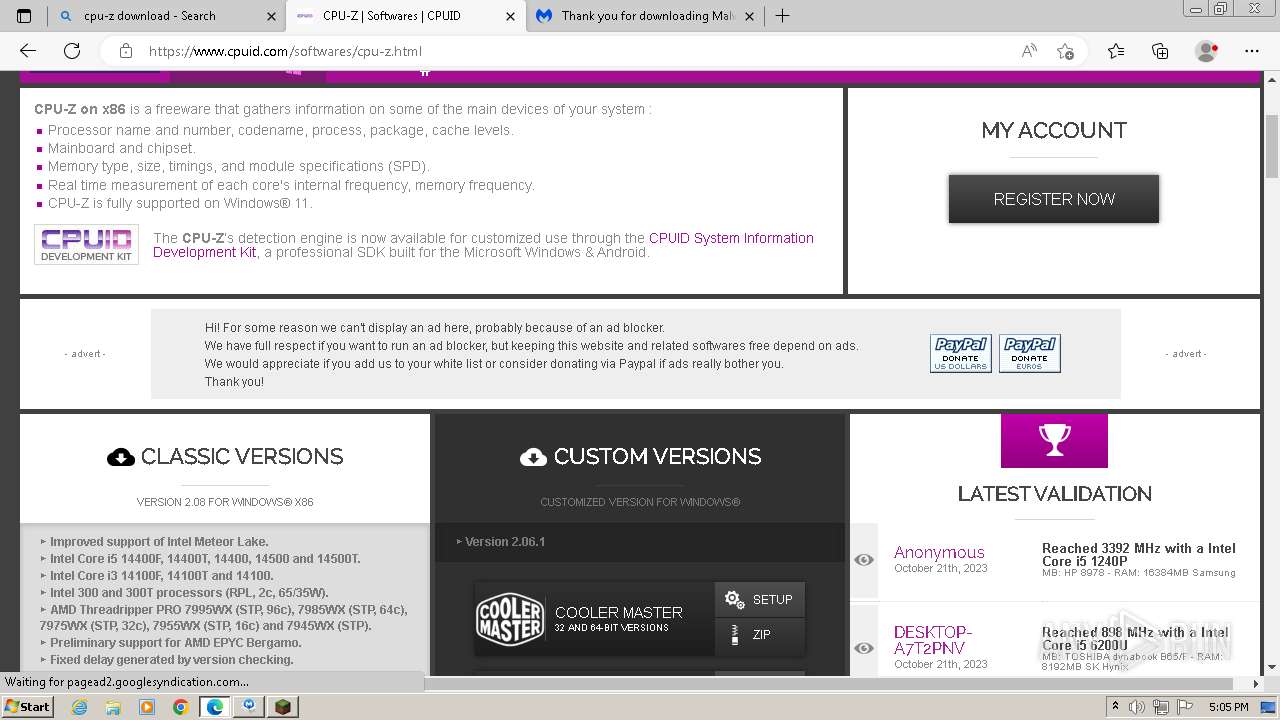Click eye icon beside Anonymous validation
Viewport: 1280px width, 720px height.
pos(864,560)
